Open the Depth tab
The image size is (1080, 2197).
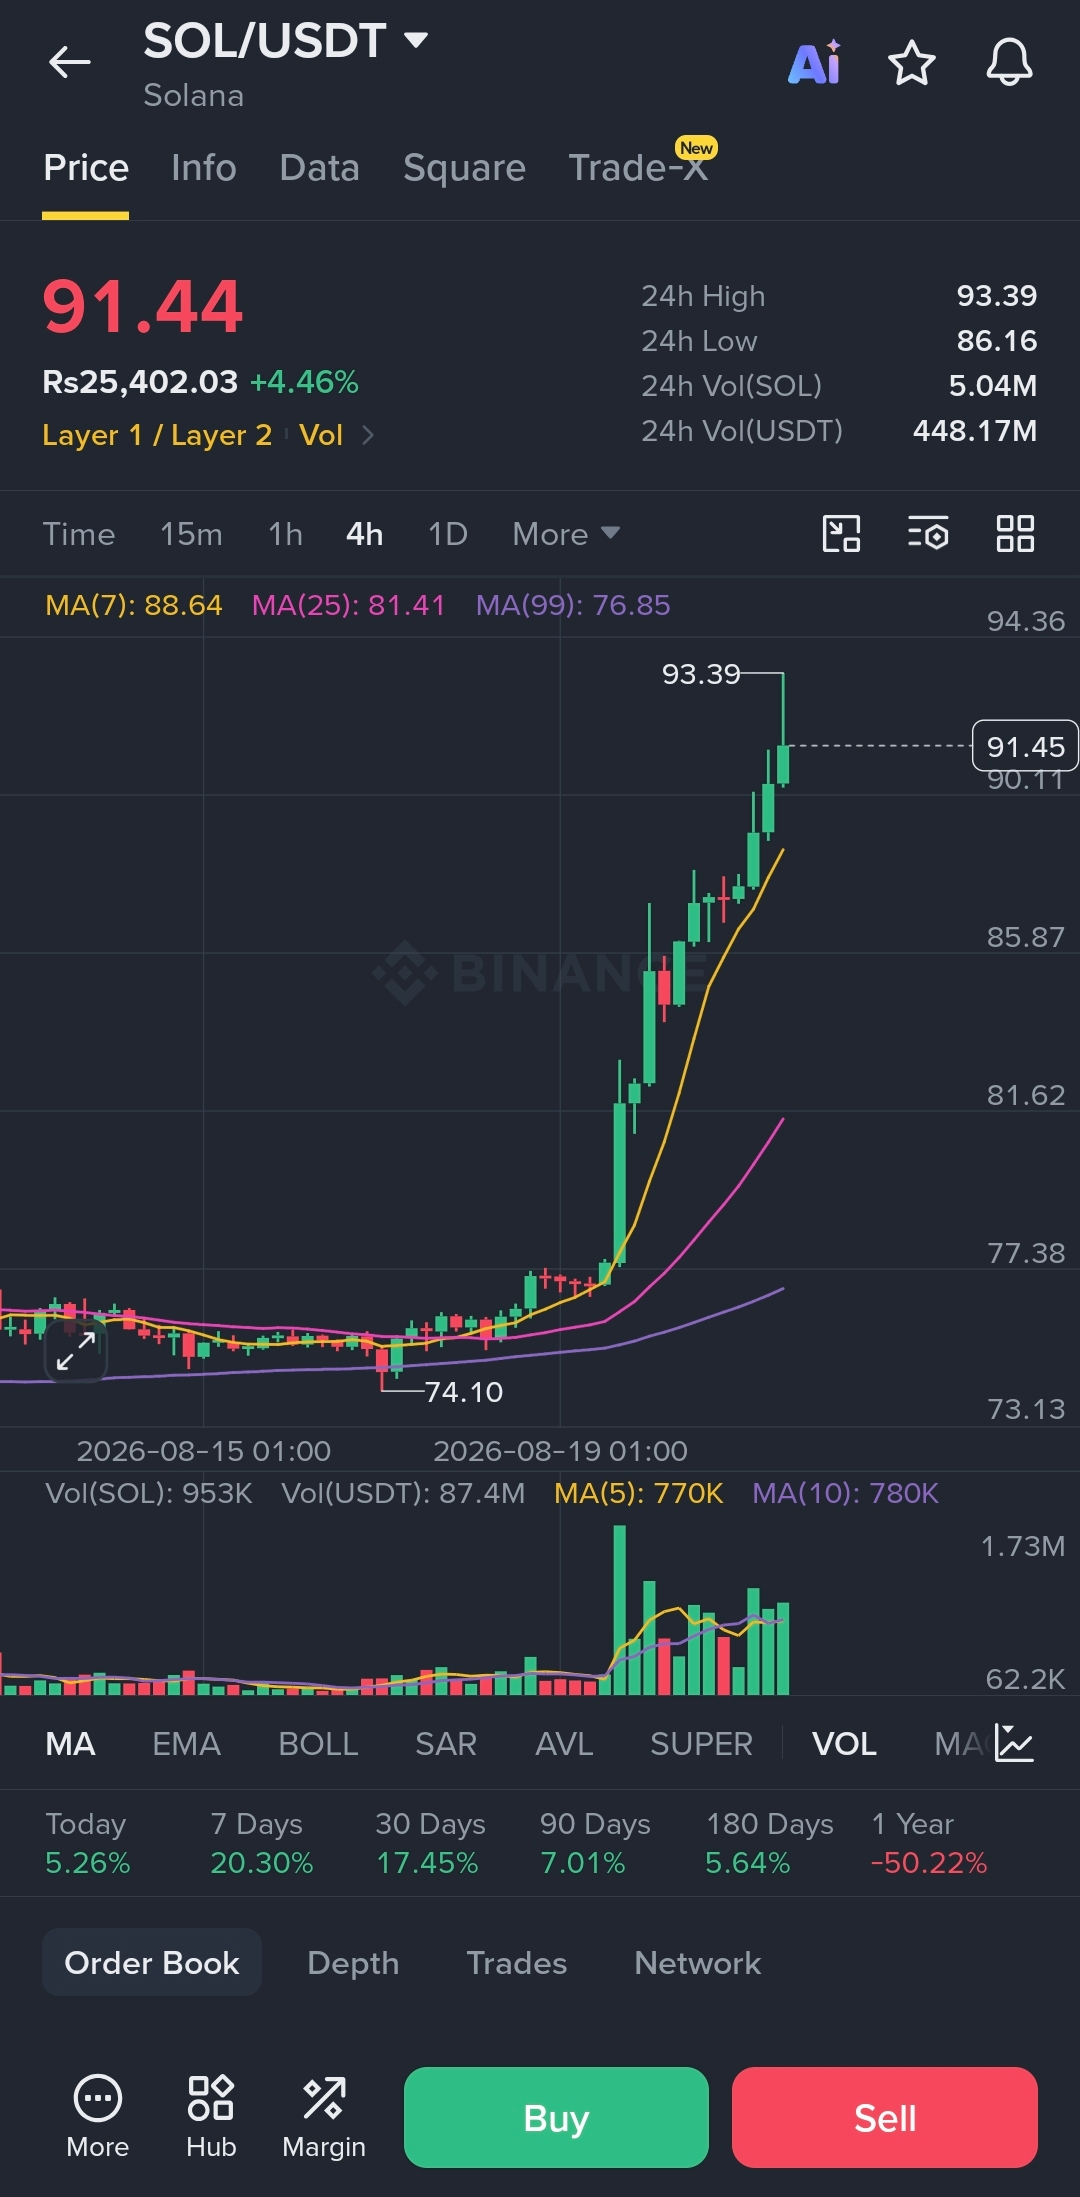pos(353,1963)
